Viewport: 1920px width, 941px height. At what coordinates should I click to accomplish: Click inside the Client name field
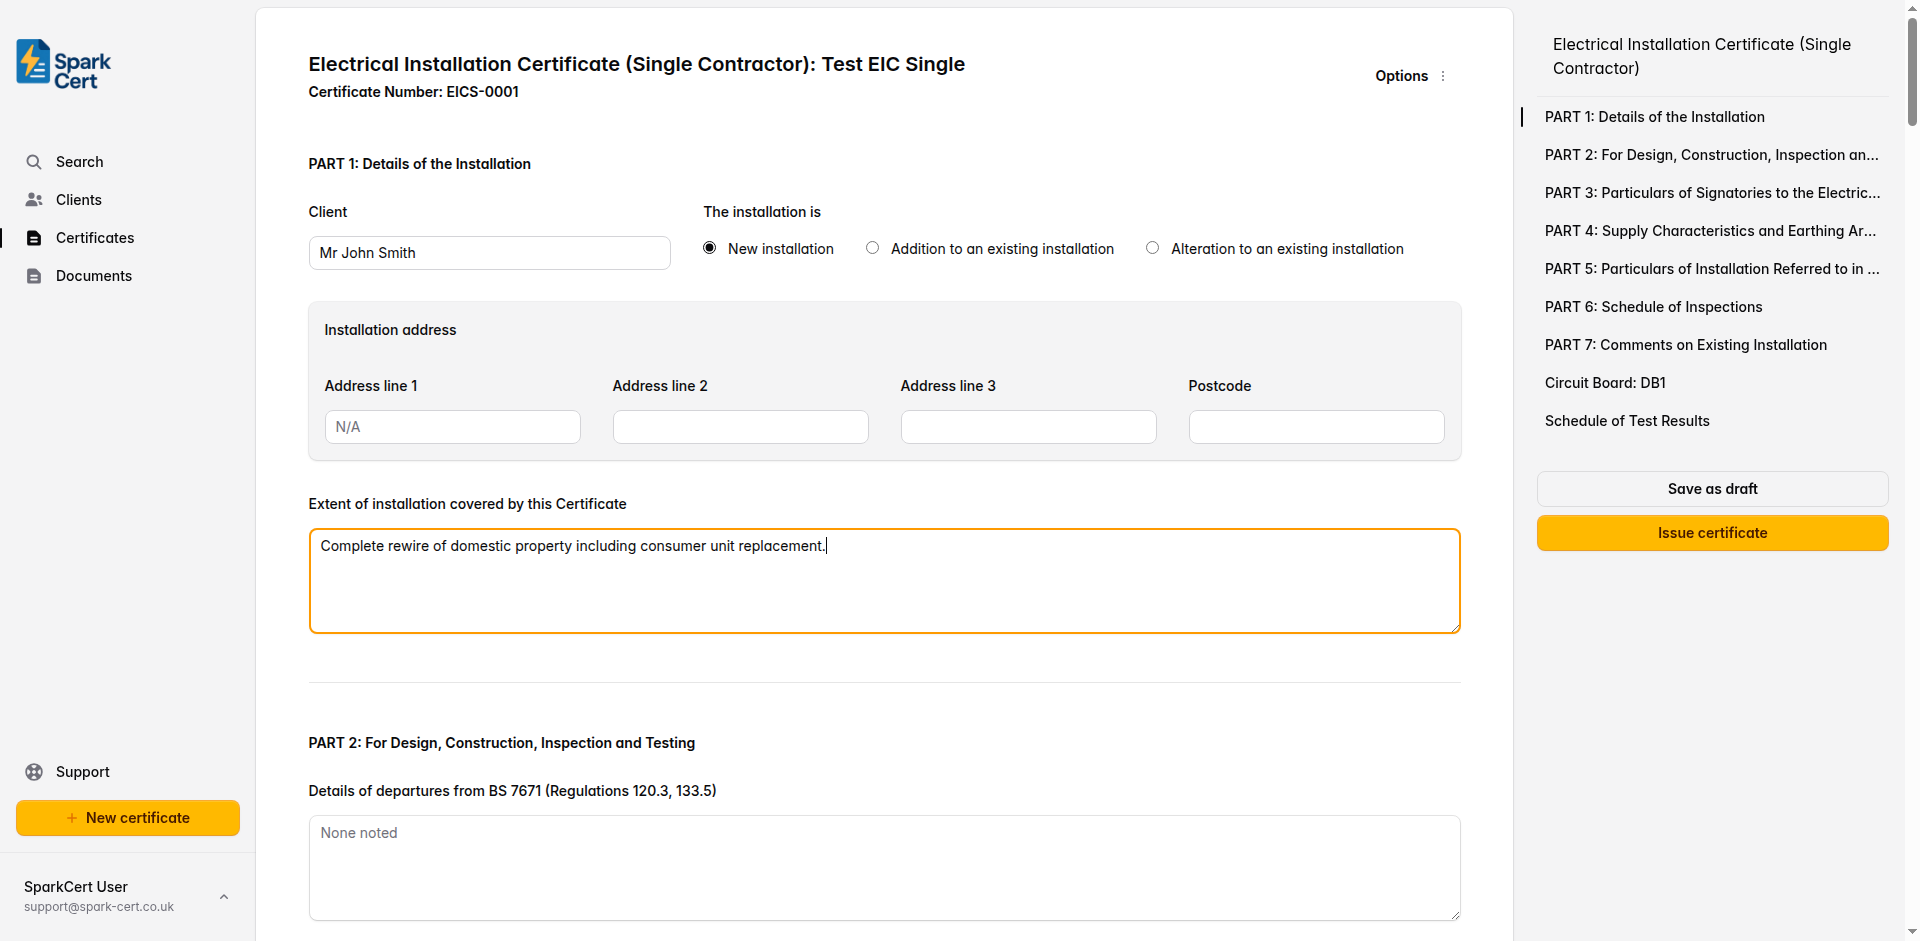pyautogui.click(x=488, y=252)
